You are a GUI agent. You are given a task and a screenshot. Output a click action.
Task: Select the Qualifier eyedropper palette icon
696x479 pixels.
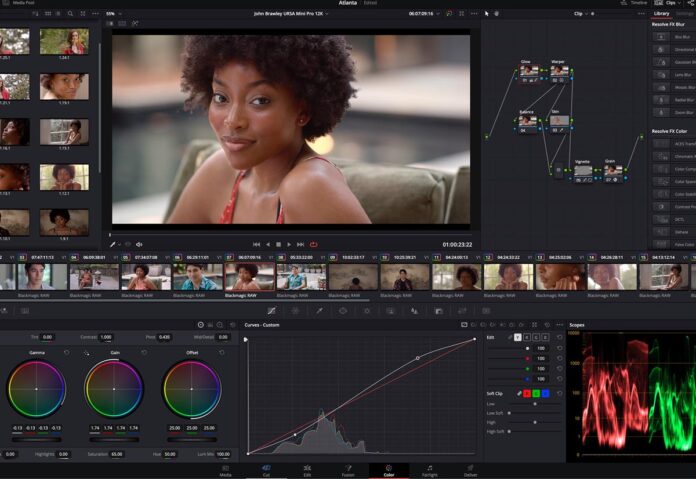(x=319, y=311)
